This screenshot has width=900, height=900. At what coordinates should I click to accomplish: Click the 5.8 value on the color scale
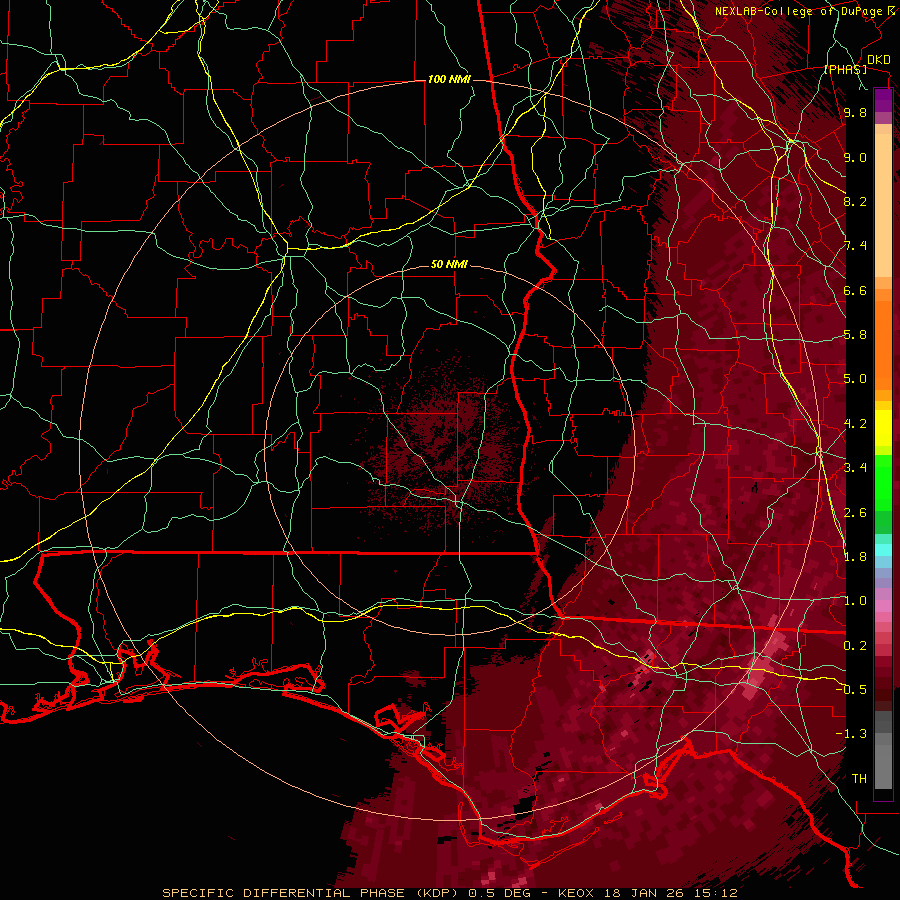pyautogui.click(x=855, y=335)
